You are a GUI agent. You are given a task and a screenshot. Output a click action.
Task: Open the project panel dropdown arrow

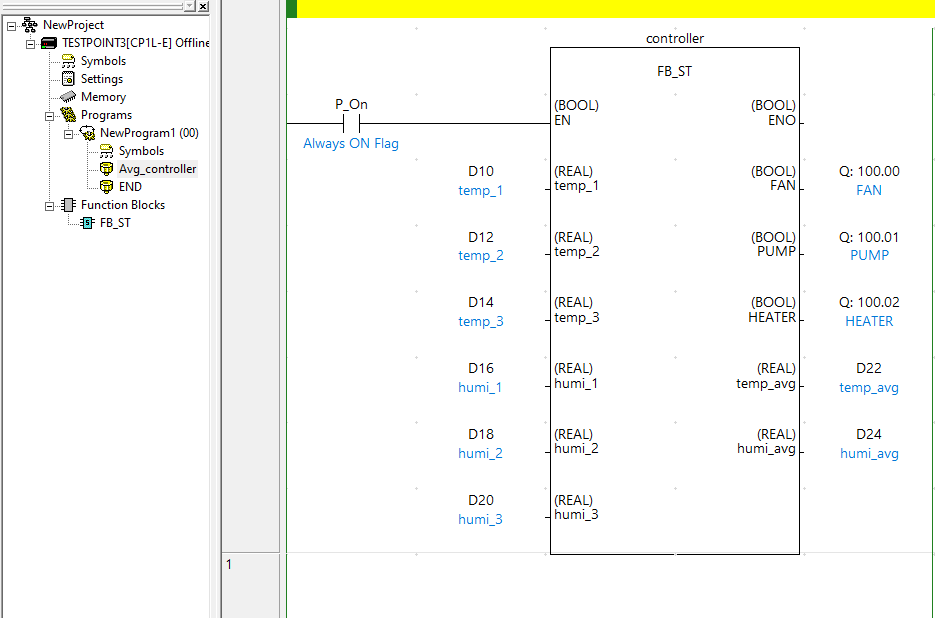(190, 5)
